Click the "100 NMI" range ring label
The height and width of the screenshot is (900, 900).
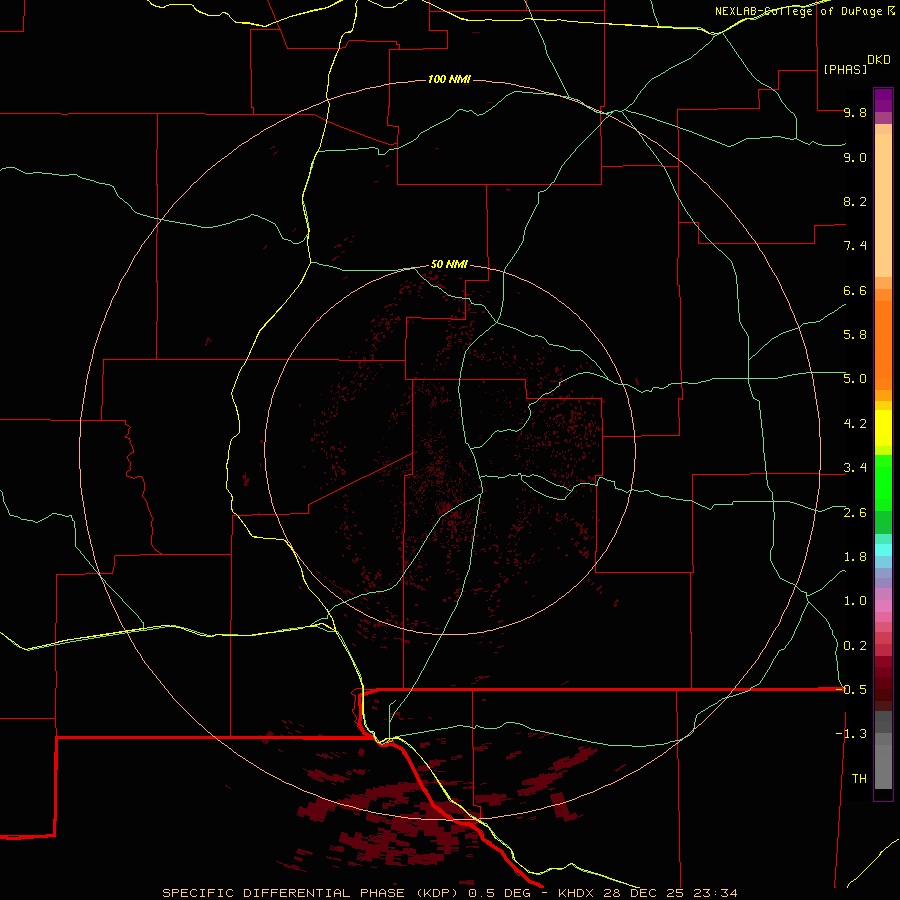click(x=449, y=79)
